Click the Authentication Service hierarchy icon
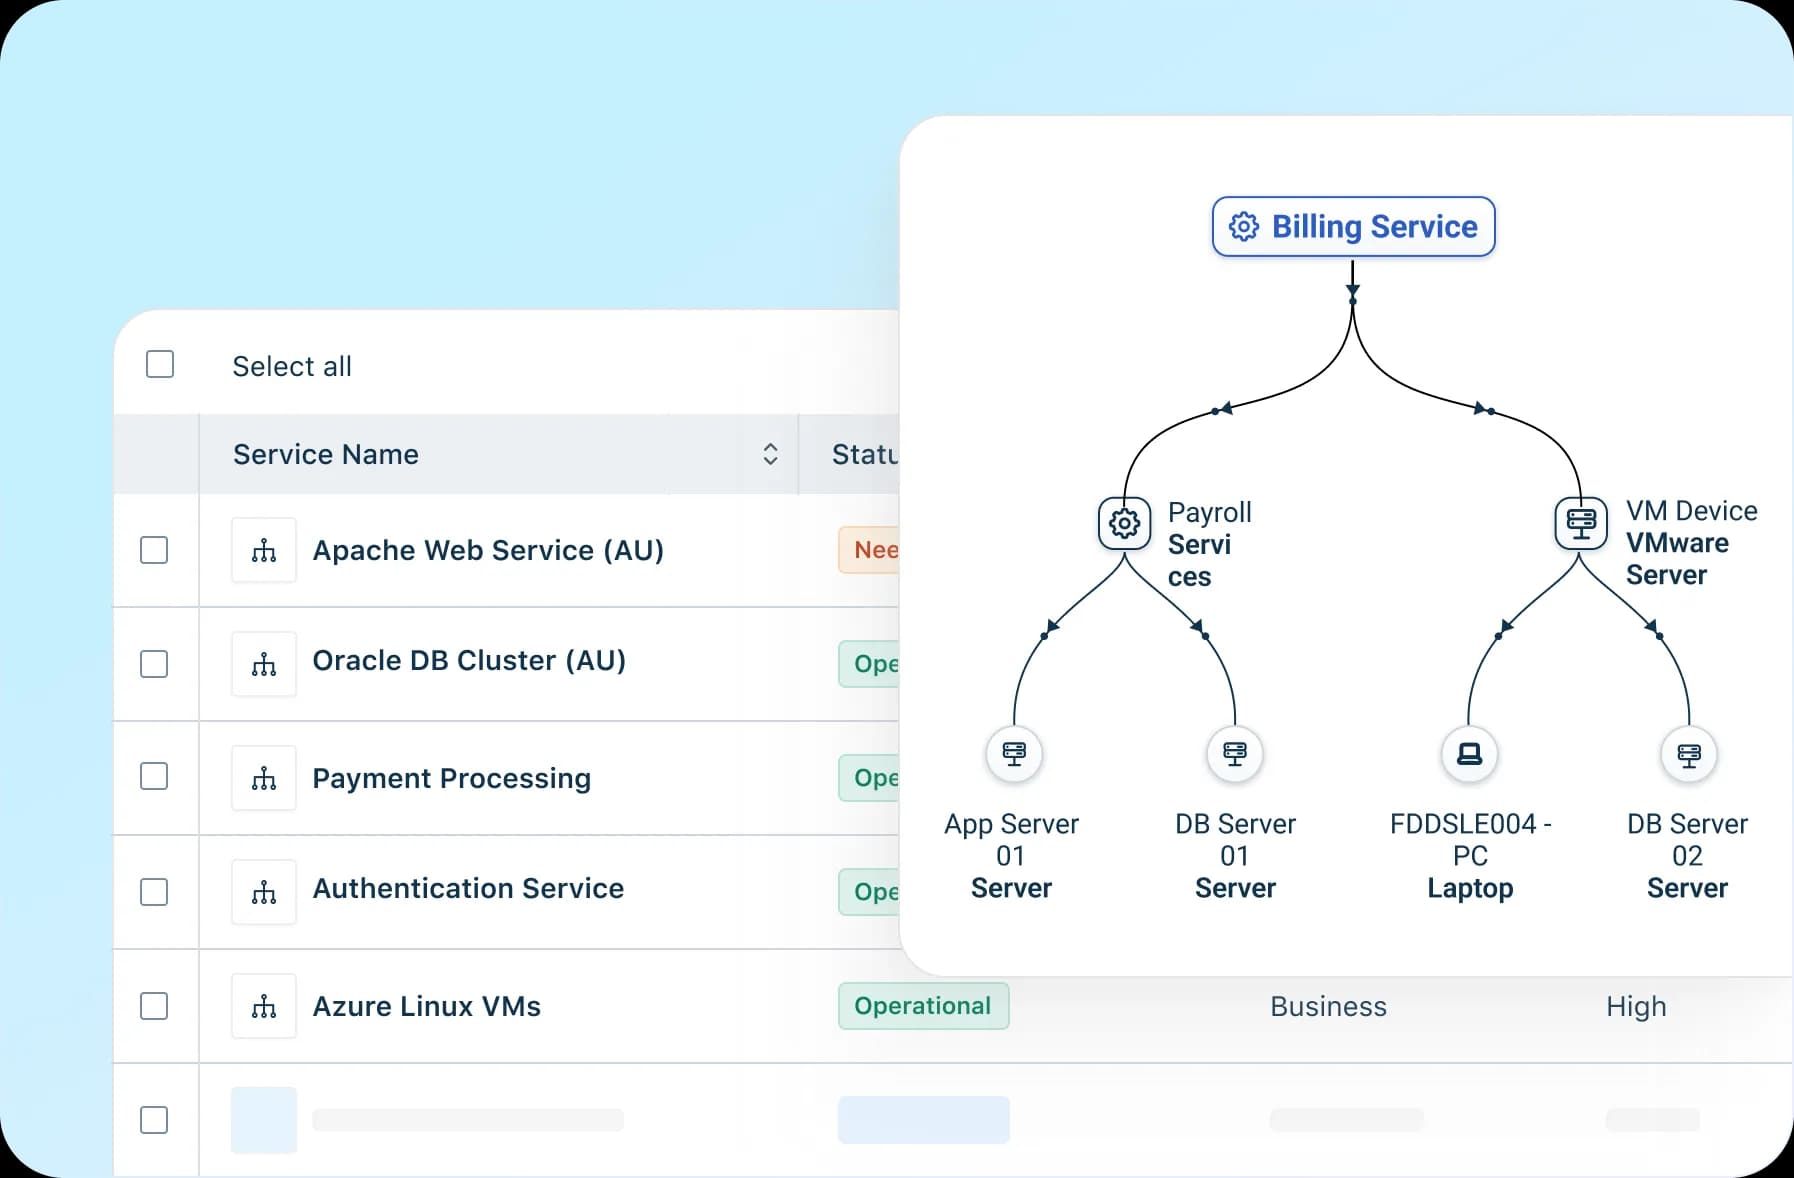This screenshot has height=1178, width=1794. [264, 892]
